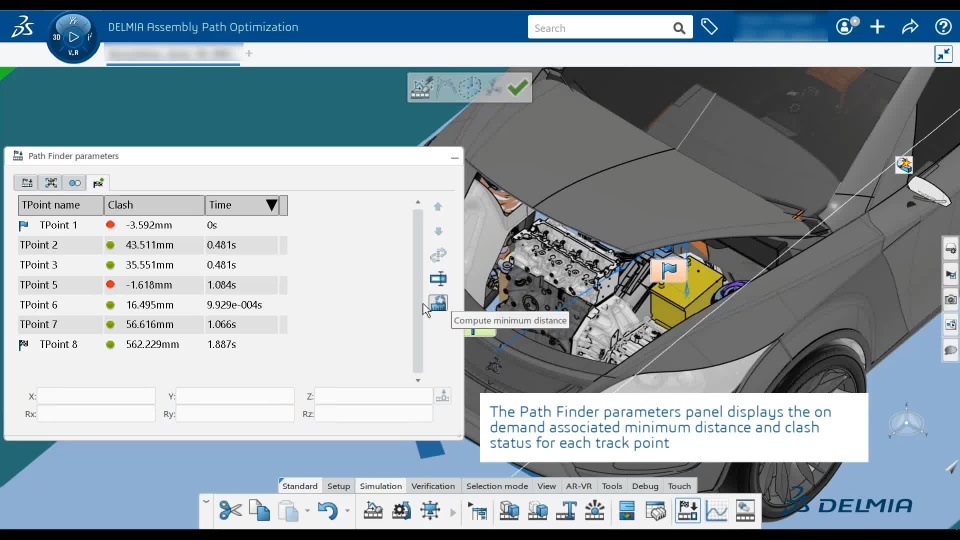This screenshot has width=960, height=540.
Task: Open the fourth track points tab
Action: 98,182
